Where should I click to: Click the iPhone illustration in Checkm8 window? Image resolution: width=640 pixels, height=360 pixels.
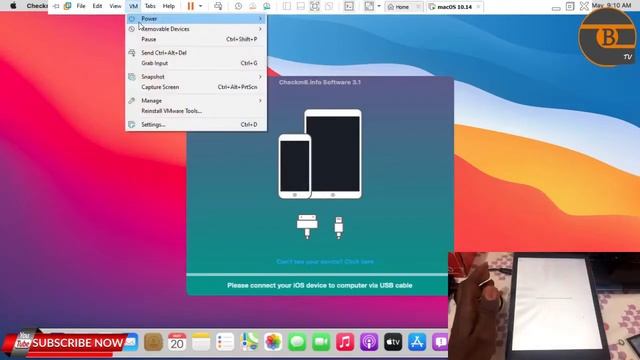coord(295,167)
